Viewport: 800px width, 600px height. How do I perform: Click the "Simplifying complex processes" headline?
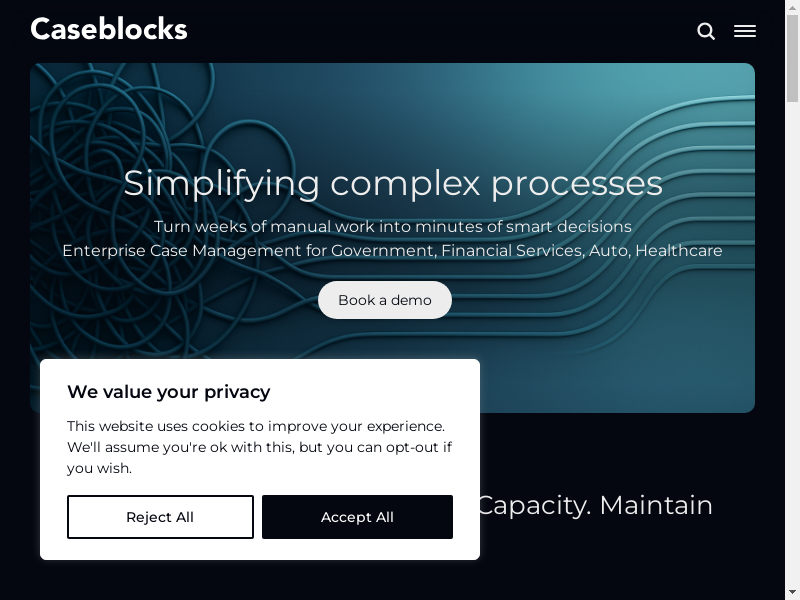click(x=393, y=183)
